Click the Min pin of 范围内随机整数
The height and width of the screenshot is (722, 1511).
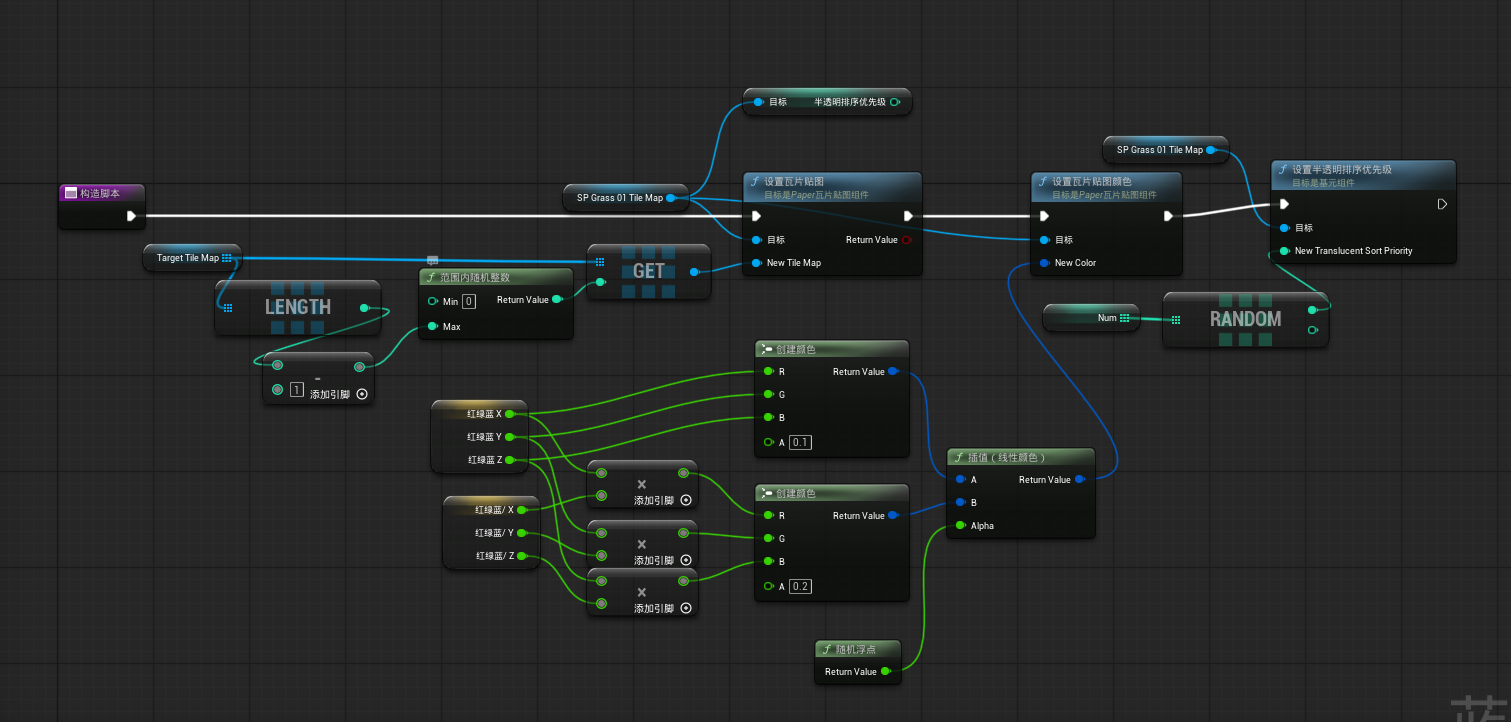coord(432,301)
